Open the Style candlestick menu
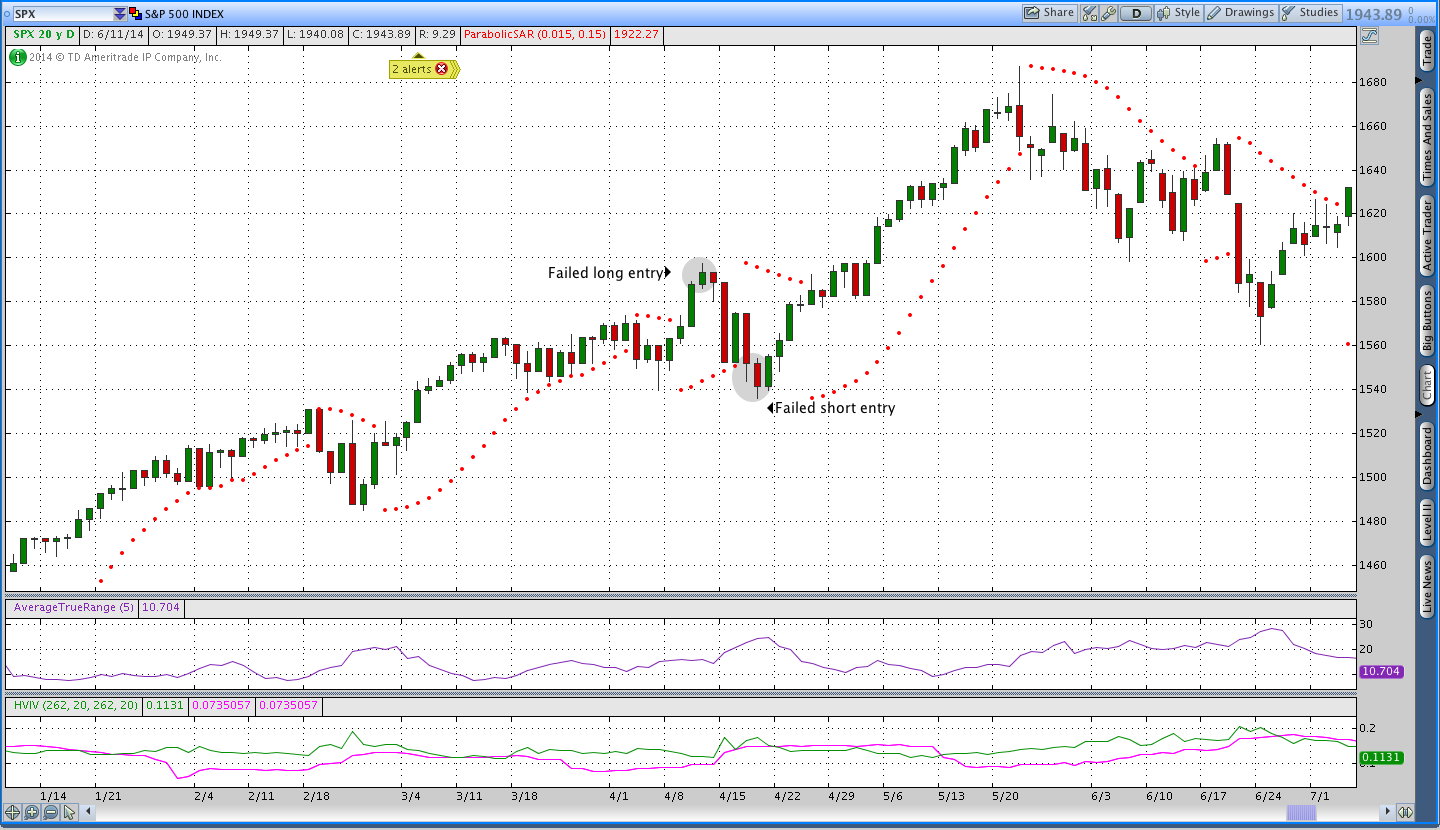 [1179, 13]
